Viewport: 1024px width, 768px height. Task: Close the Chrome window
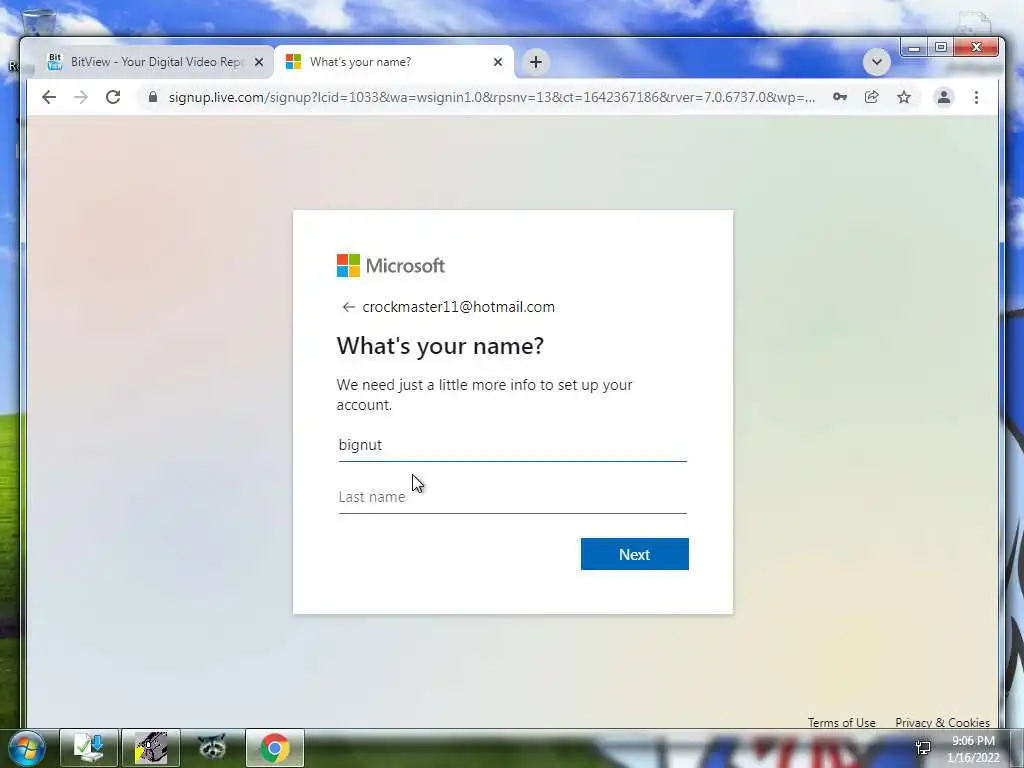click(976, 48)
